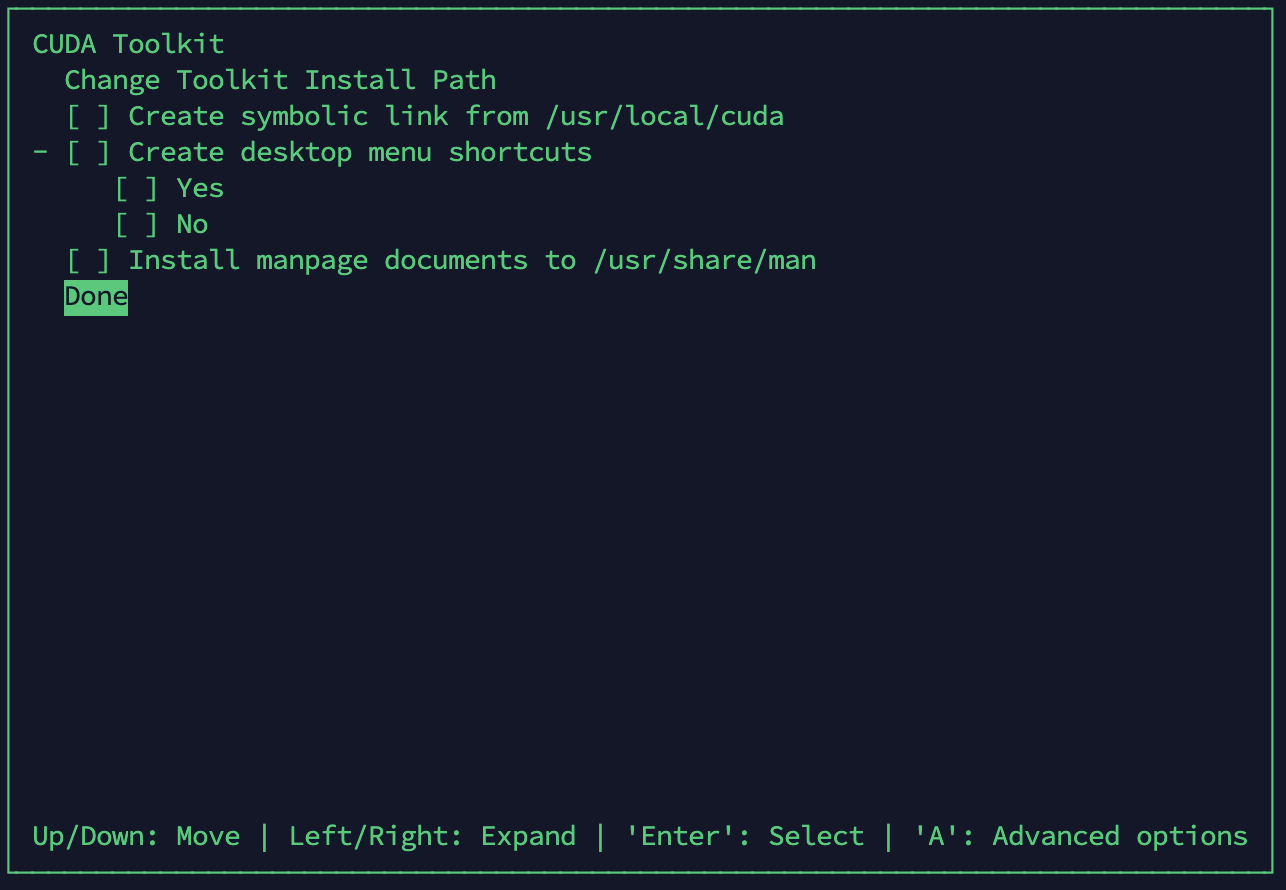Click the Left/Right: Expand hint
This screenshot has height=890, width=1286.
433,836
